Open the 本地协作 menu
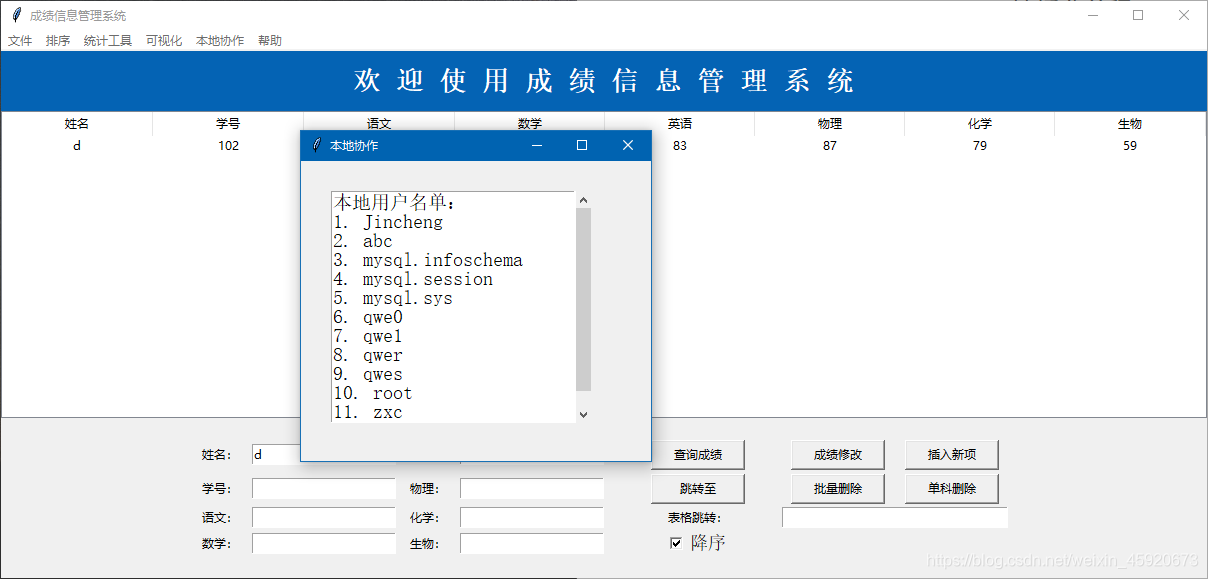Screen dimensions: 1208x579 point(219,40)
